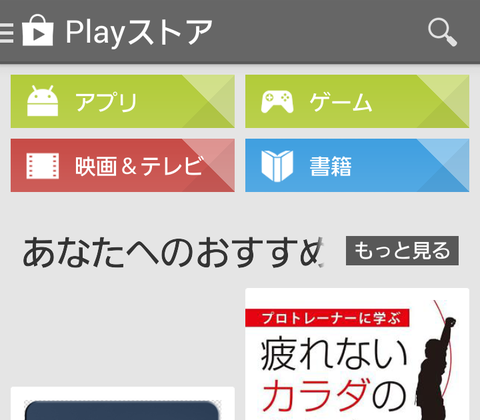Tap the red プロトレーナーに学ぶ banner
Viewport: 480px width, 420px height.
coord(327,318)
